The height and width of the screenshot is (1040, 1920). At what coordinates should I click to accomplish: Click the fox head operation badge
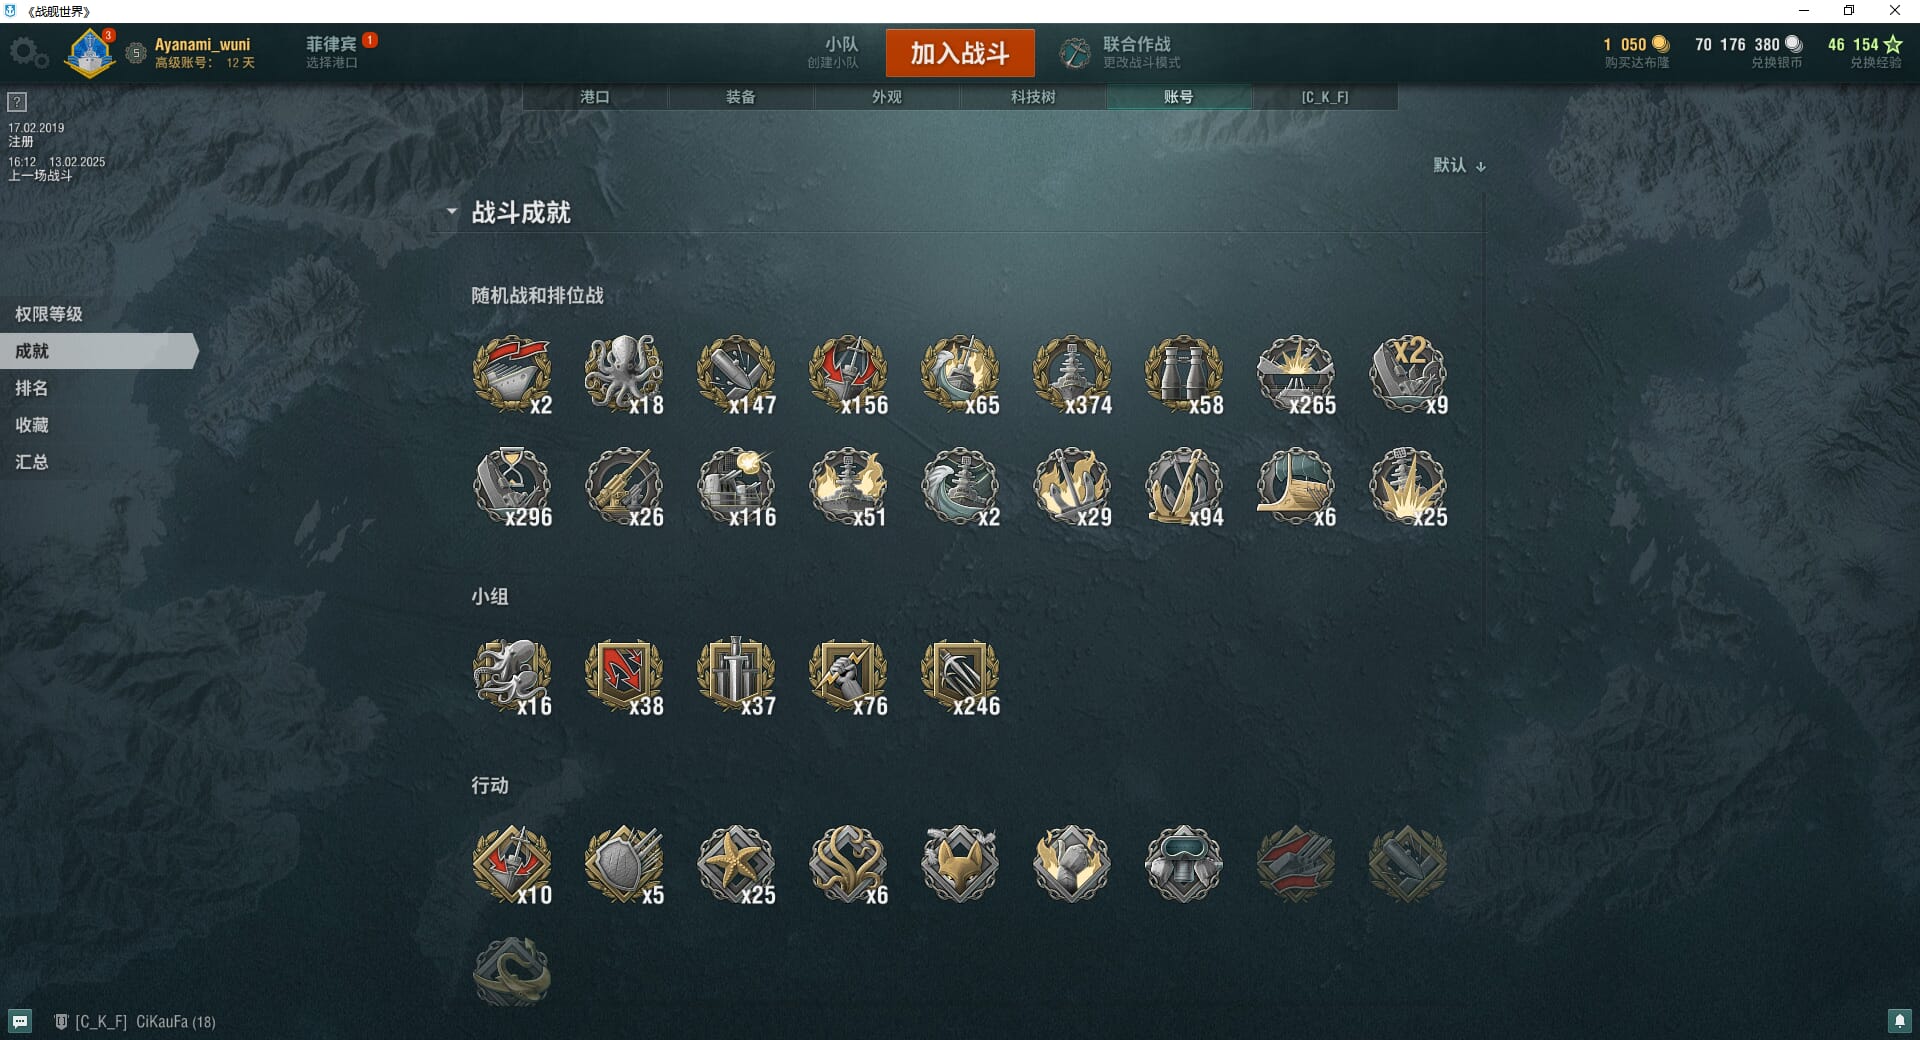click(960, 864)
